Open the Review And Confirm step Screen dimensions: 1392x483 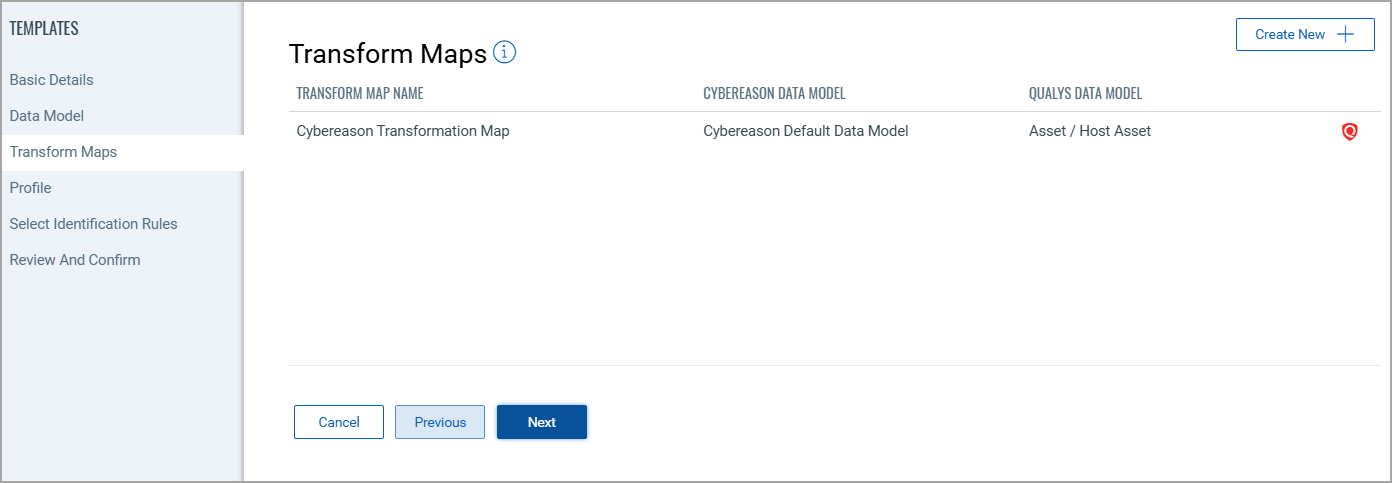tap(75, 260)
